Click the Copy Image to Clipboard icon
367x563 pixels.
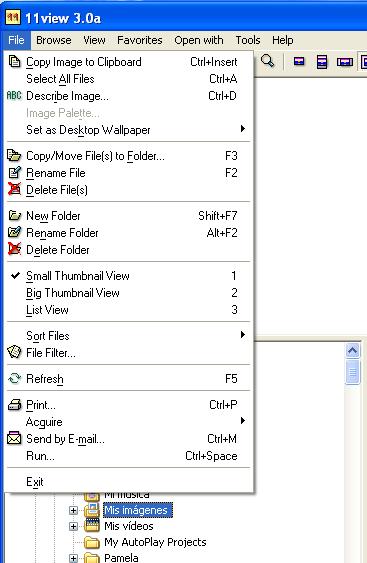pos(14,62)
